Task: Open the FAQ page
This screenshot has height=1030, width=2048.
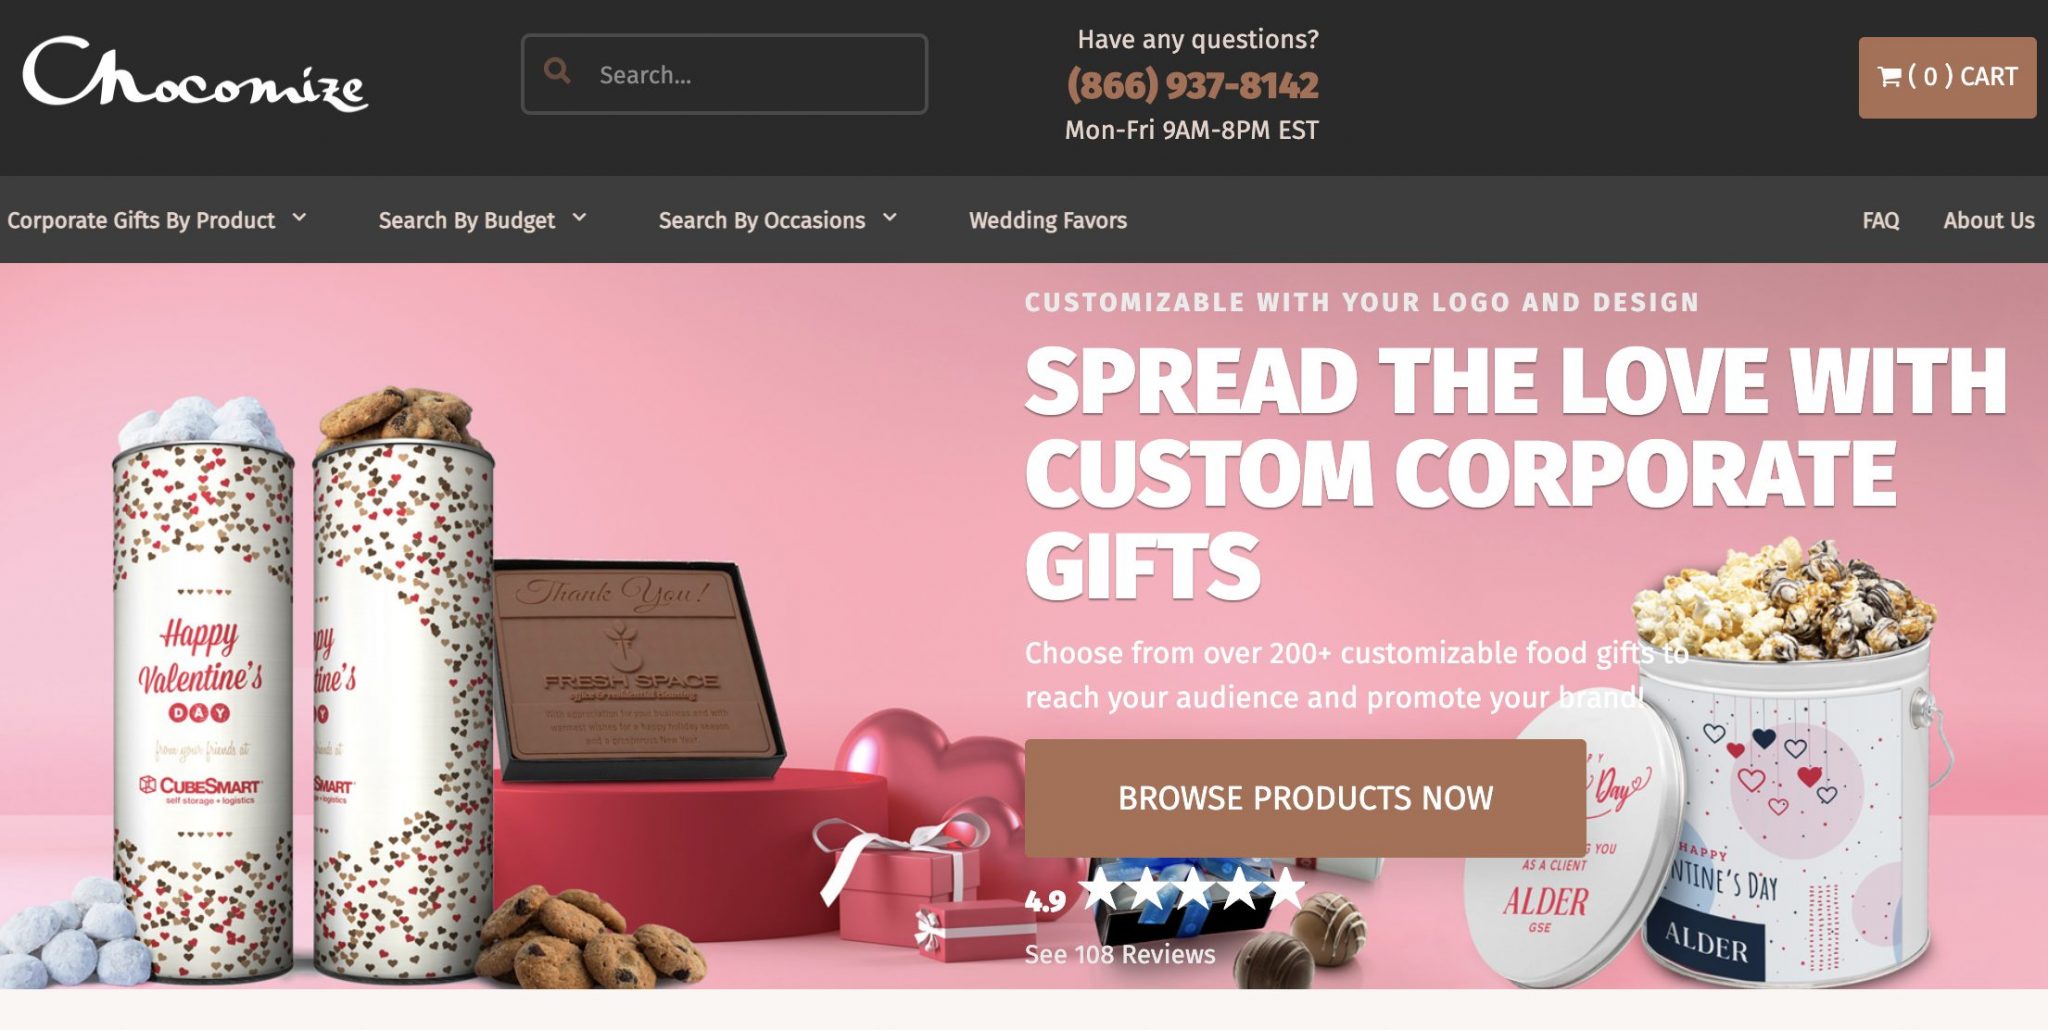Action: [x=1880, y=220]
